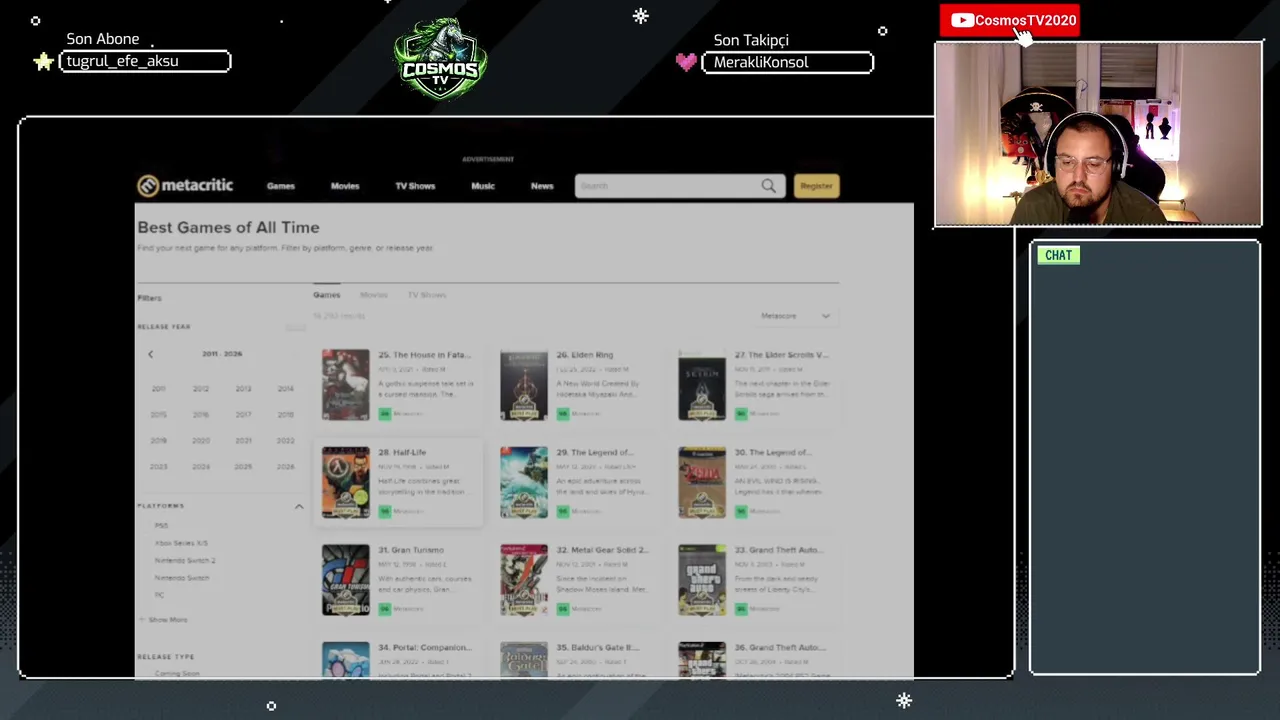Open Games in the metacritic navigation bar
Viewport: 1280px width, 720px height.
click(281, 186)
